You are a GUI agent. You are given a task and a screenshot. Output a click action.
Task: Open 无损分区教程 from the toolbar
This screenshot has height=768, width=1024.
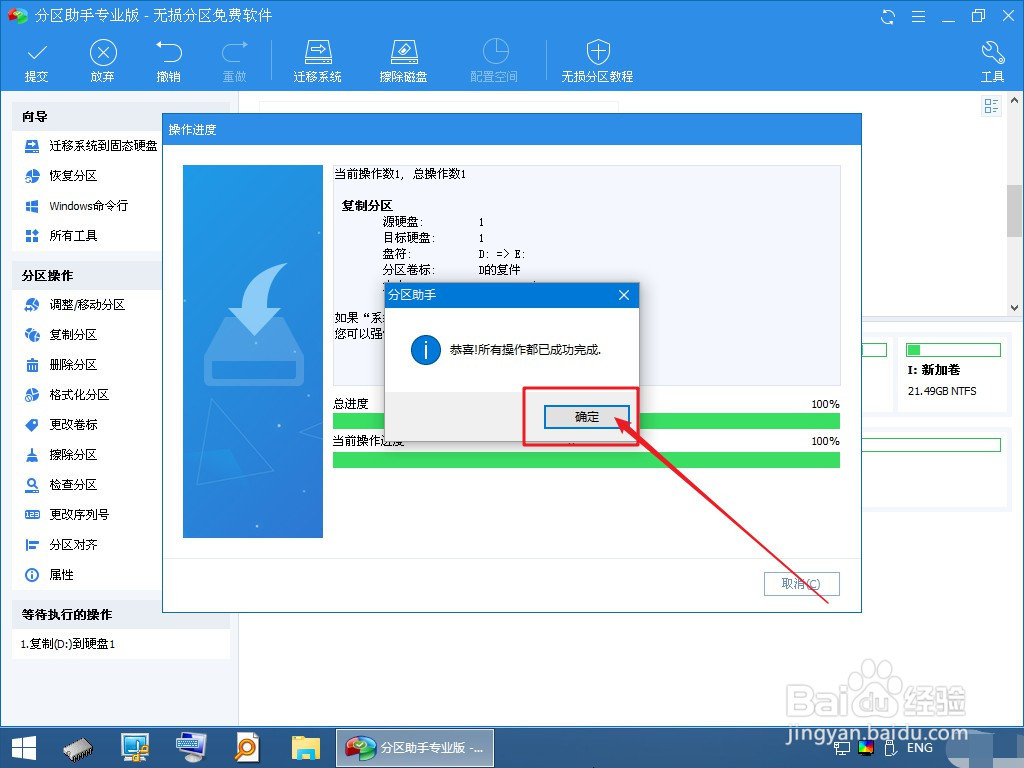[598, 62]
